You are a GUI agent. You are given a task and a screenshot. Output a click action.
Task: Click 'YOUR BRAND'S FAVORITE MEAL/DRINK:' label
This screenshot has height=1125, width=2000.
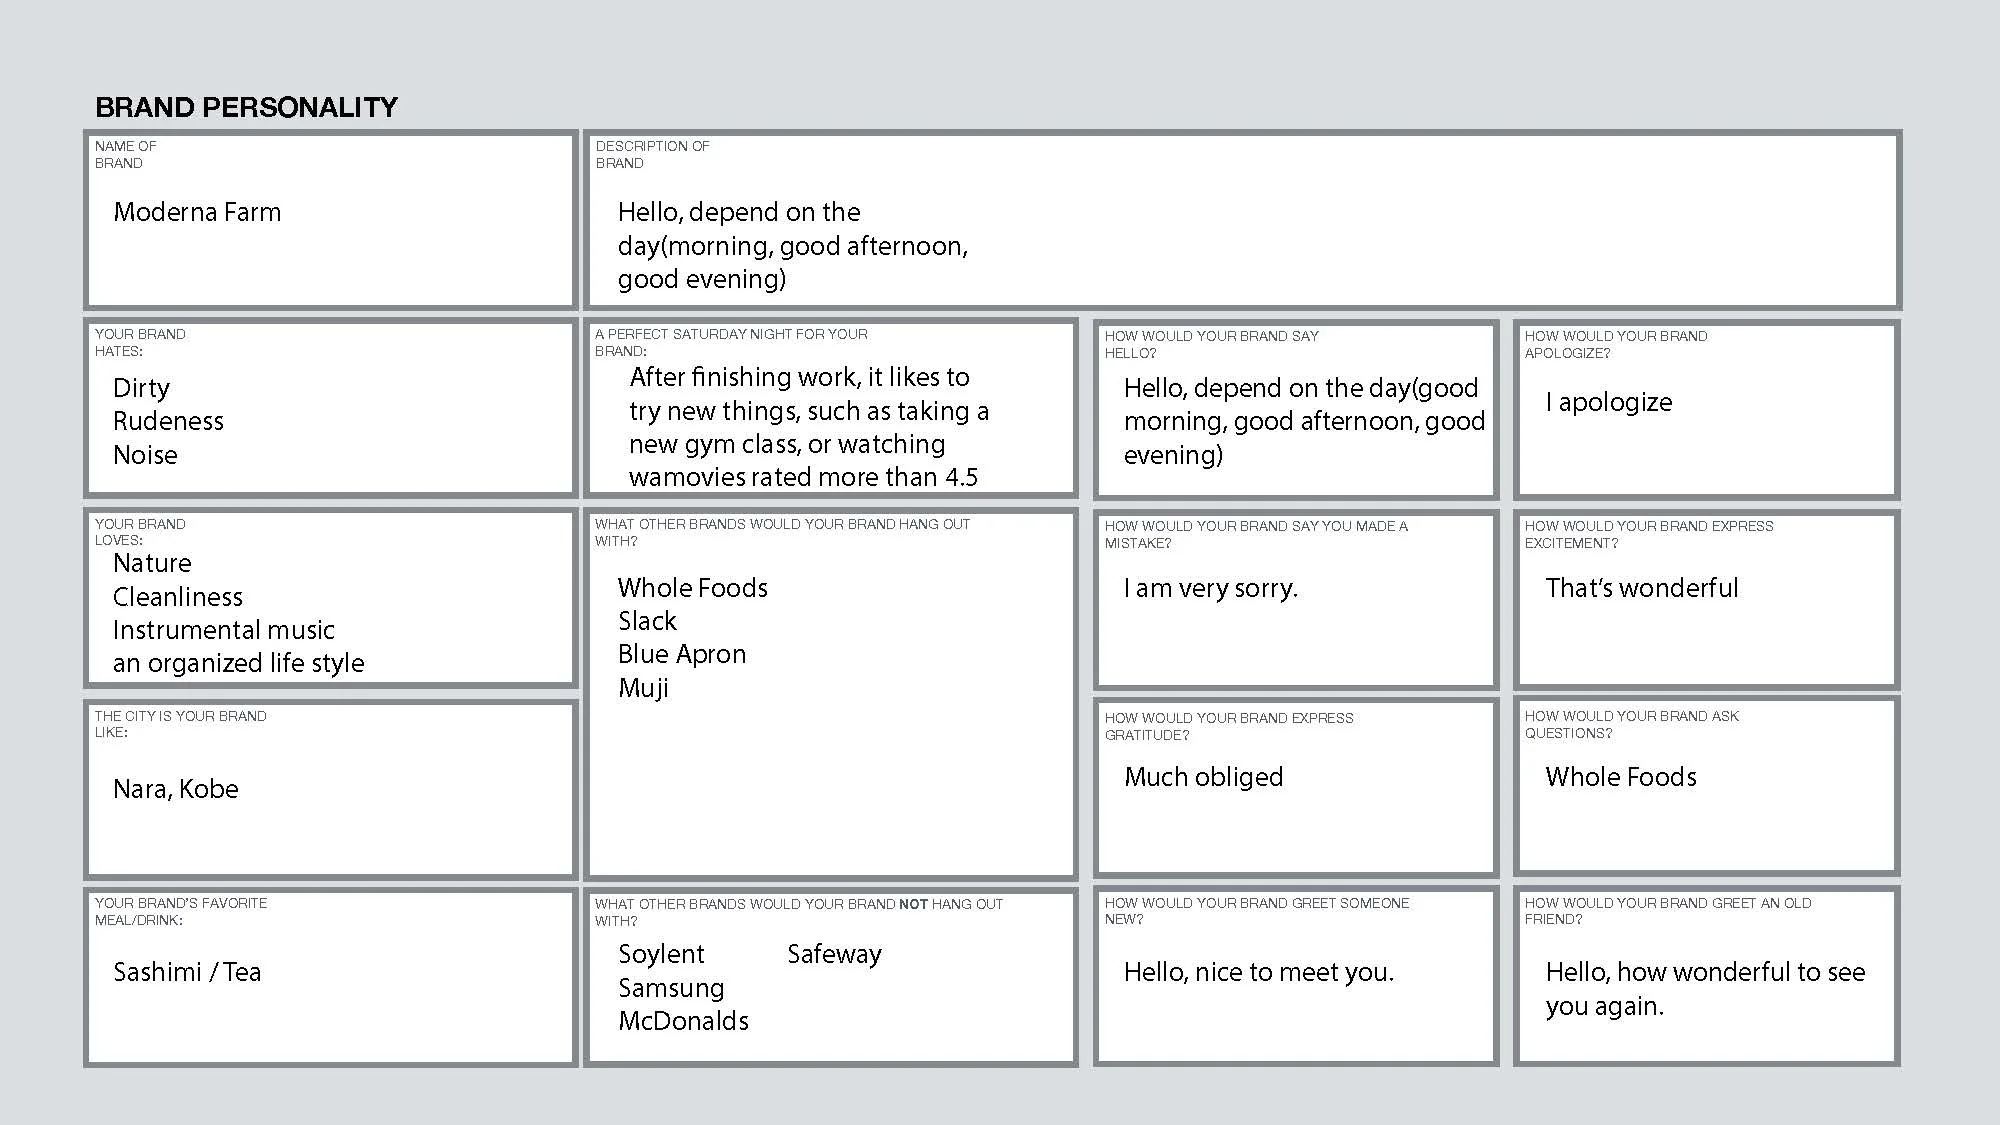[x=181, y=911]
